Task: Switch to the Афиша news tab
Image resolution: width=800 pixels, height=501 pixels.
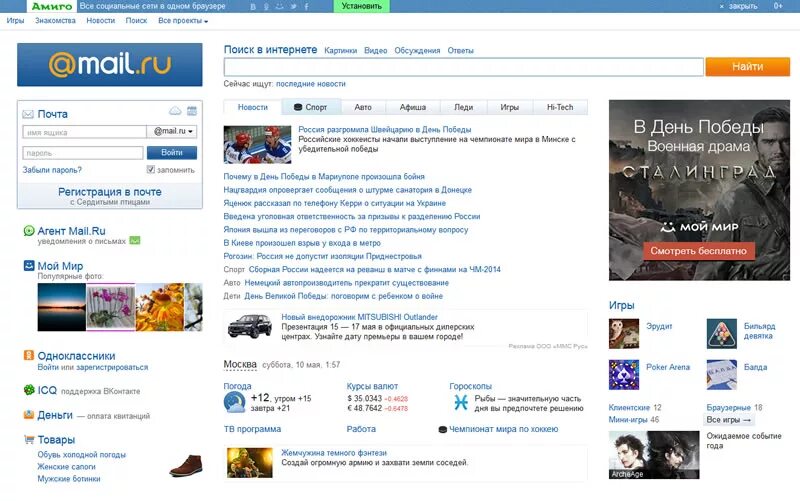Action: (412, 107)
